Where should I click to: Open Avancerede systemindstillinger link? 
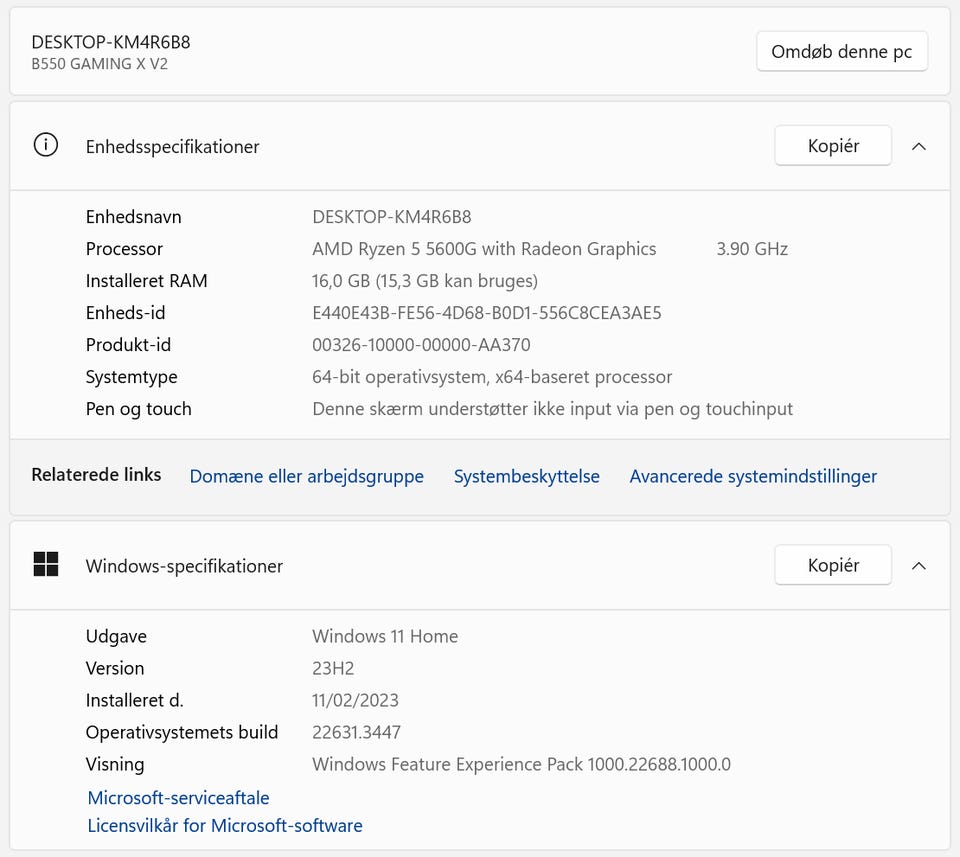pos(752,476)
